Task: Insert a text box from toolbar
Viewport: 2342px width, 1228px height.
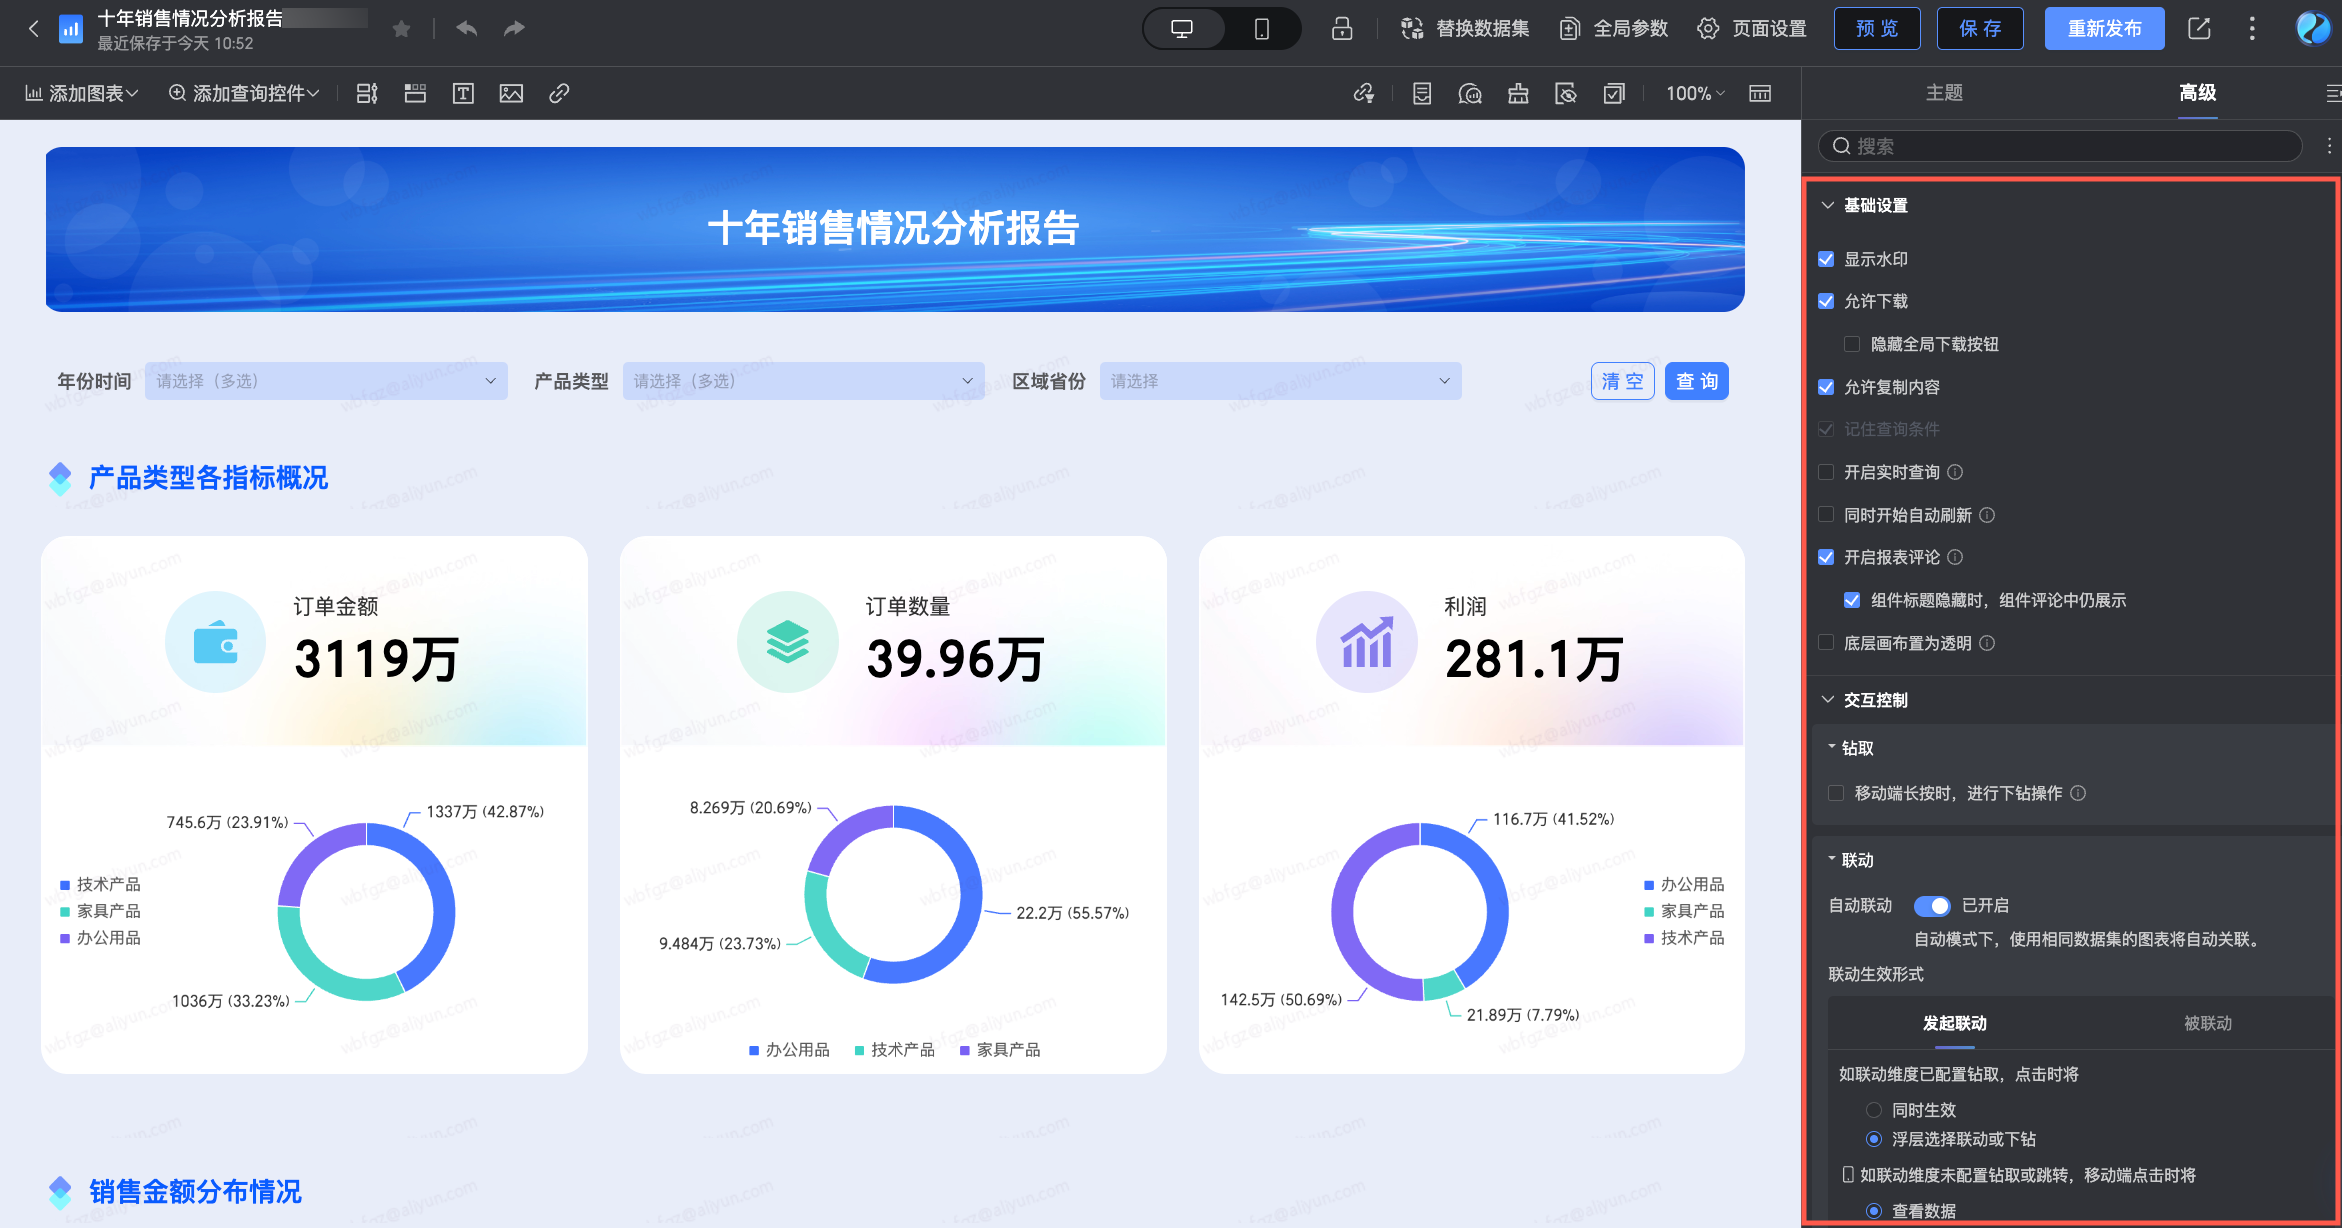Action: pyautogui.click(x=463, y=94)
